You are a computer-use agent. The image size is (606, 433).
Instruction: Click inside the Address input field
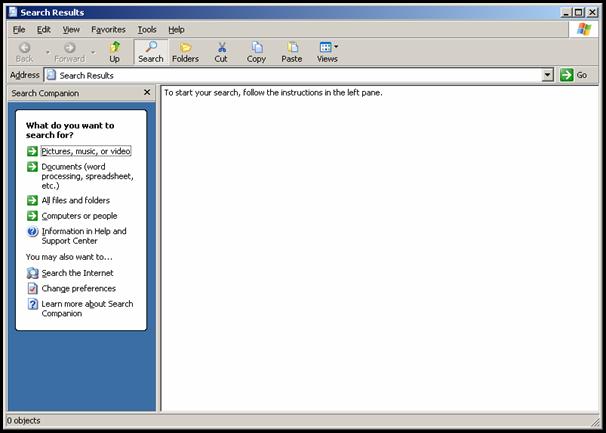coord(300,75)
